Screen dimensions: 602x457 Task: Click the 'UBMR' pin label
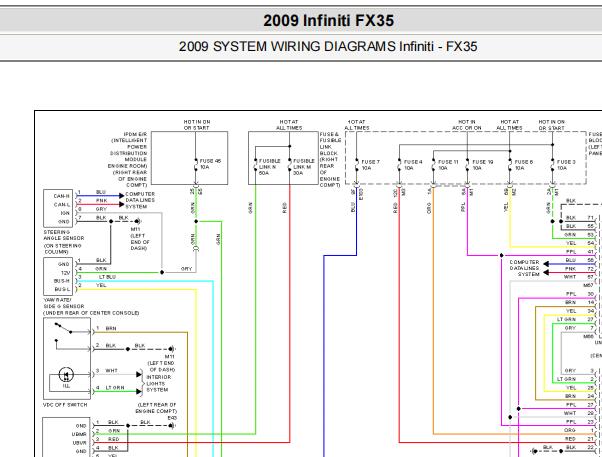click(79, 434)
